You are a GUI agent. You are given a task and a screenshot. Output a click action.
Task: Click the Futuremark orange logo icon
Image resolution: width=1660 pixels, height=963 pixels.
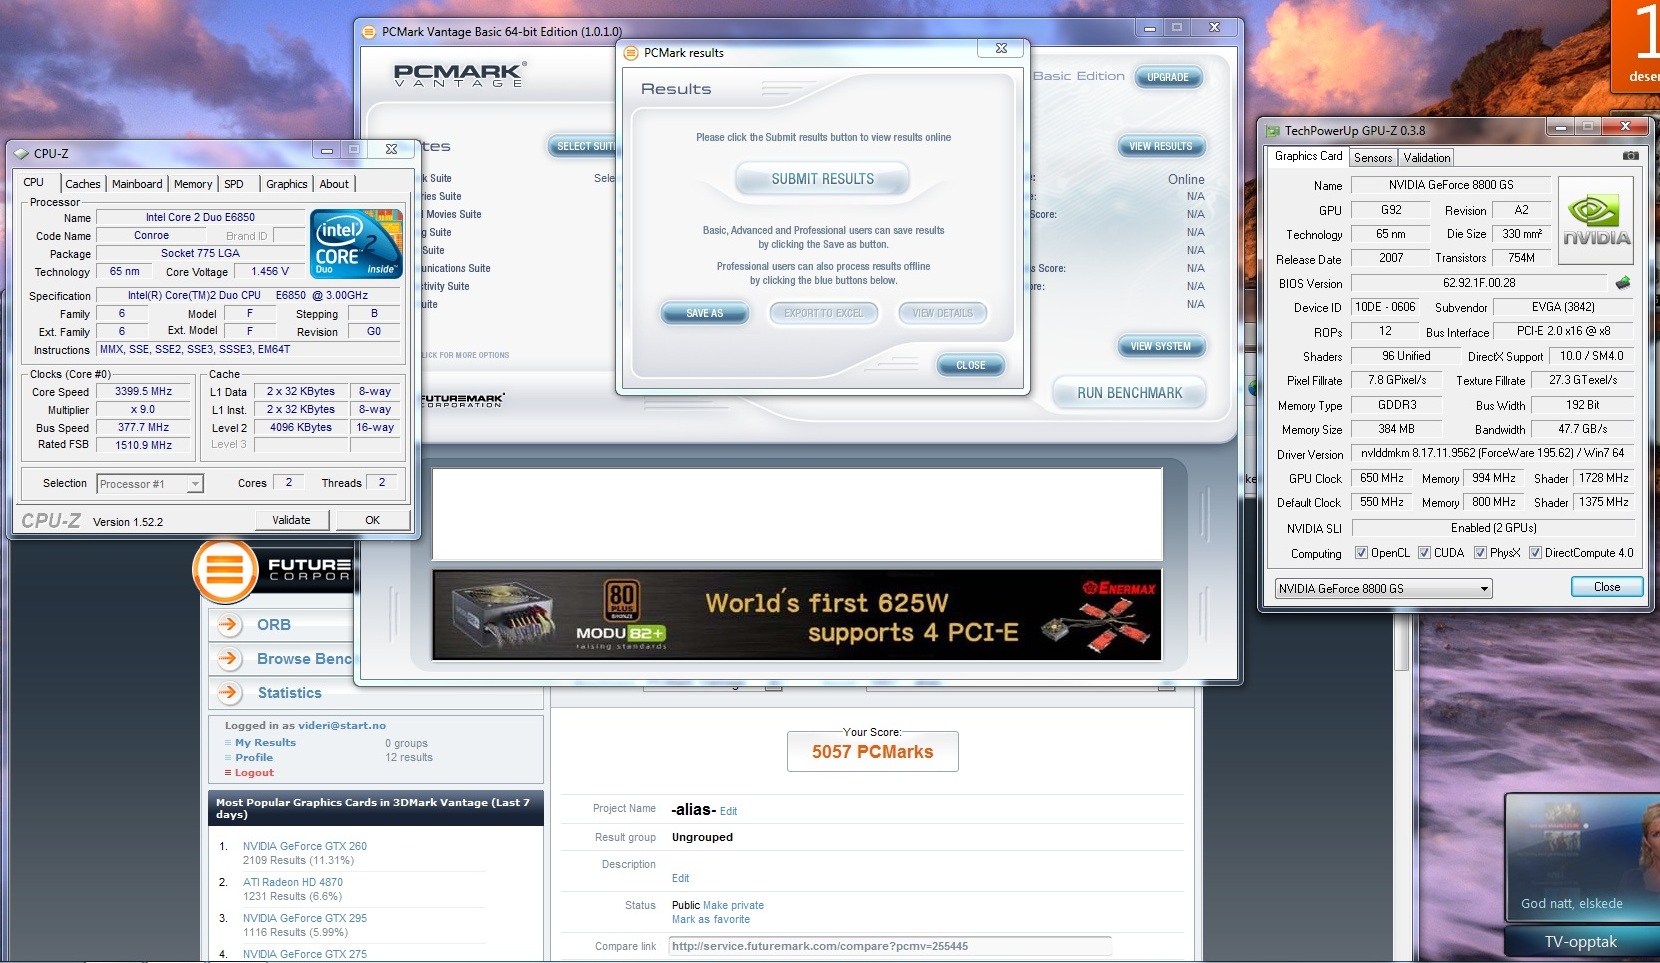pyautogui.click(x=226, y=572)
